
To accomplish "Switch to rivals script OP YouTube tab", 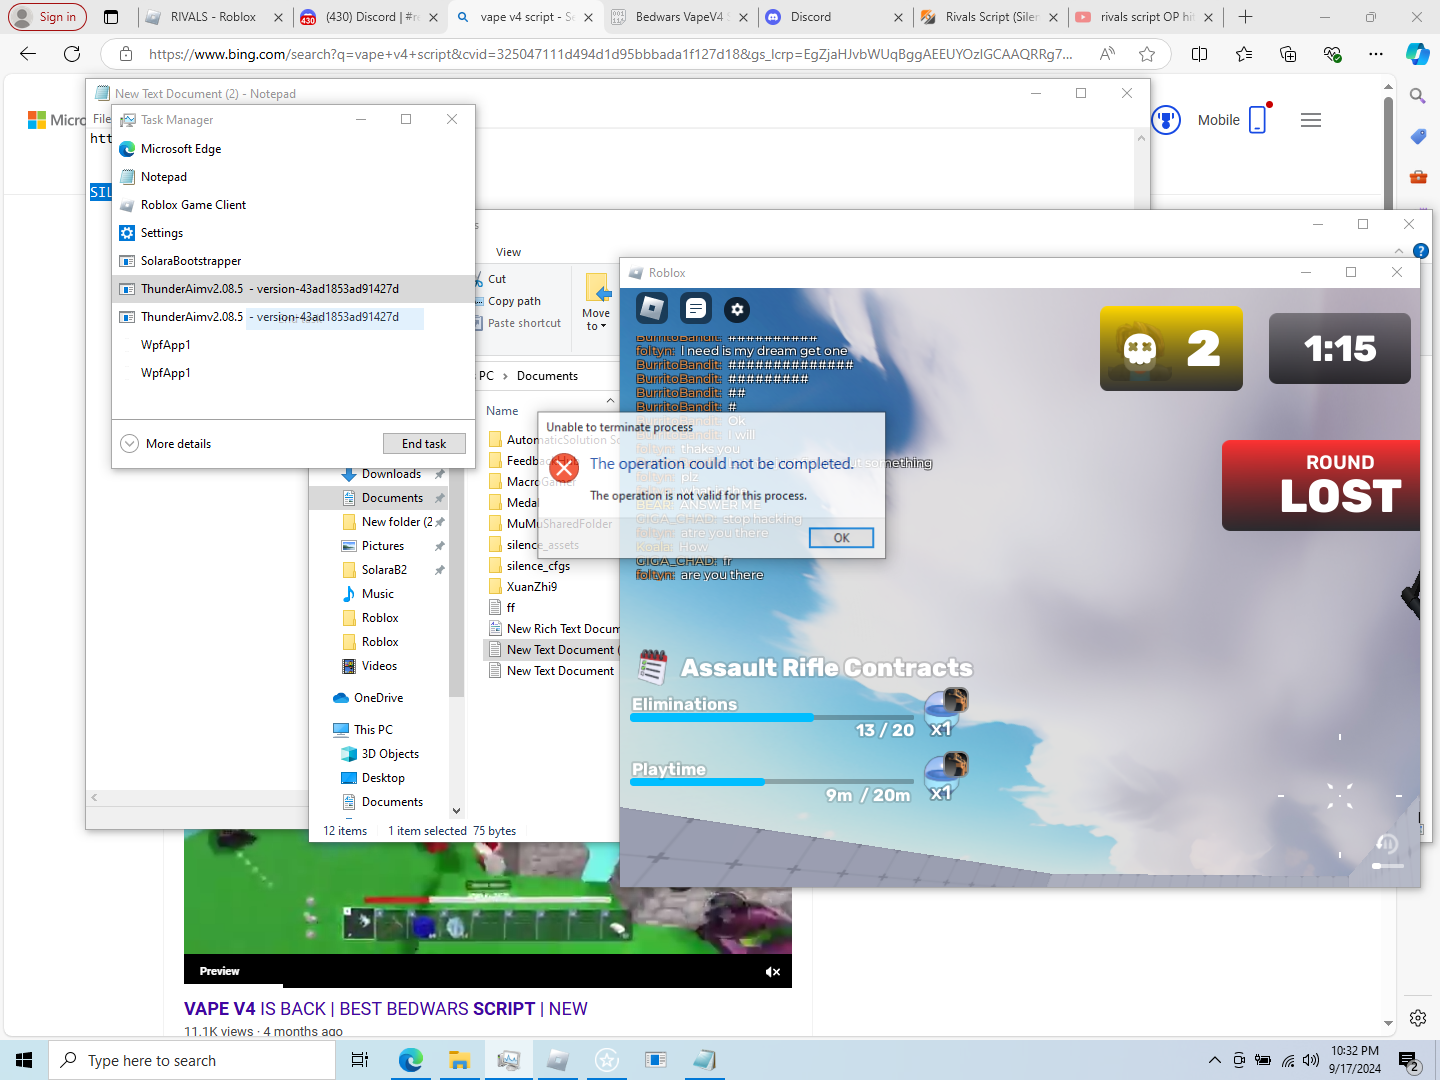I will coord(1145,17).
